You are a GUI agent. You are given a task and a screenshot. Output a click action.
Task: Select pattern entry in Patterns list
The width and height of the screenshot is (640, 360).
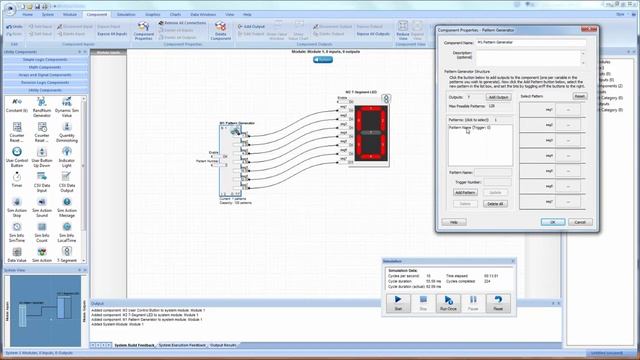tap(470, 128)
